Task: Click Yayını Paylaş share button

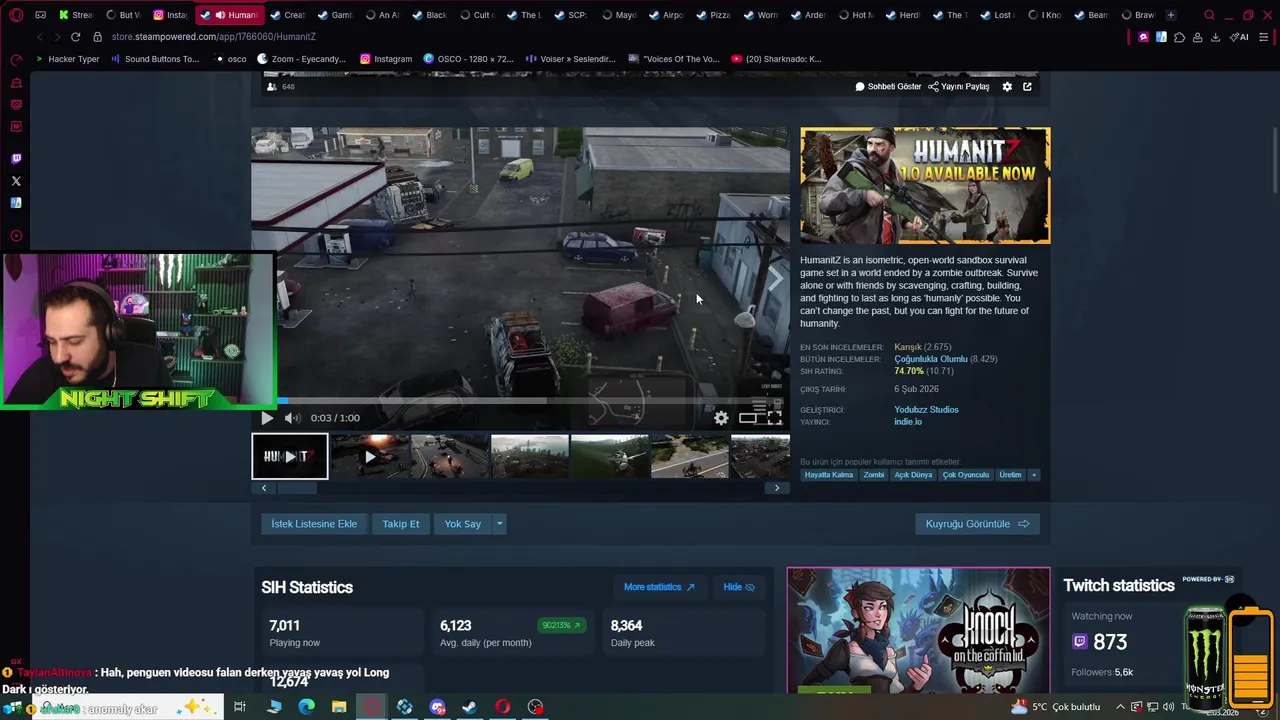Action: (x=959, y=87)
